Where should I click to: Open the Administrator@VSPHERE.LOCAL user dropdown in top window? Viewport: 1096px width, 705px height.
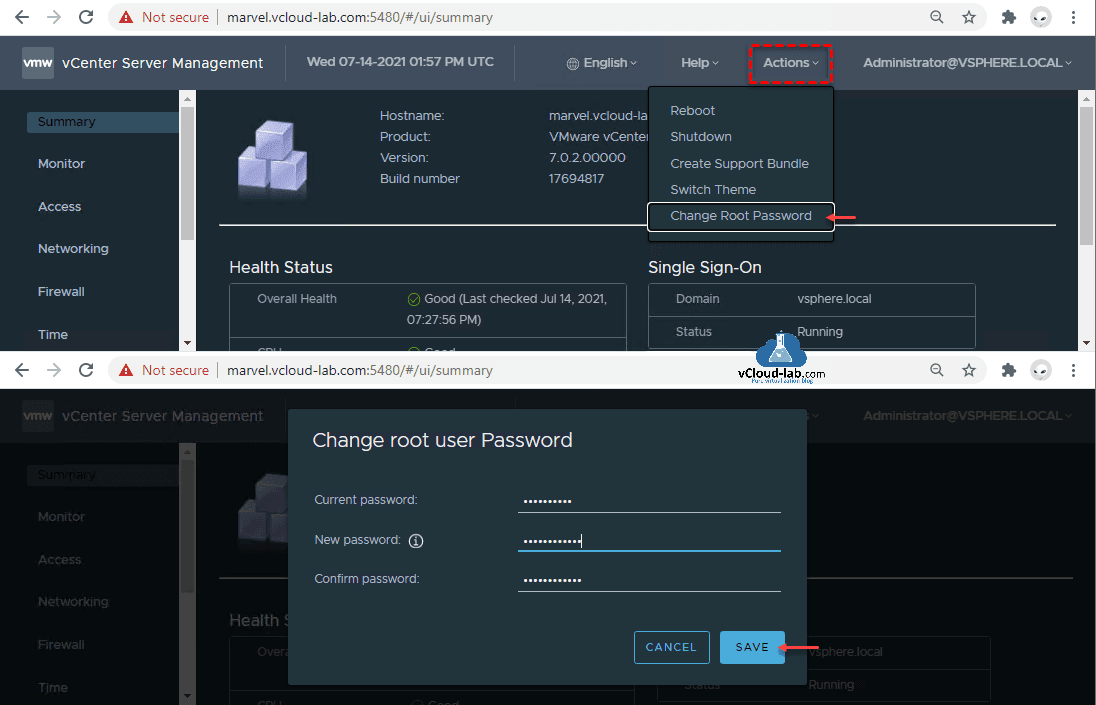click(967, 63)
